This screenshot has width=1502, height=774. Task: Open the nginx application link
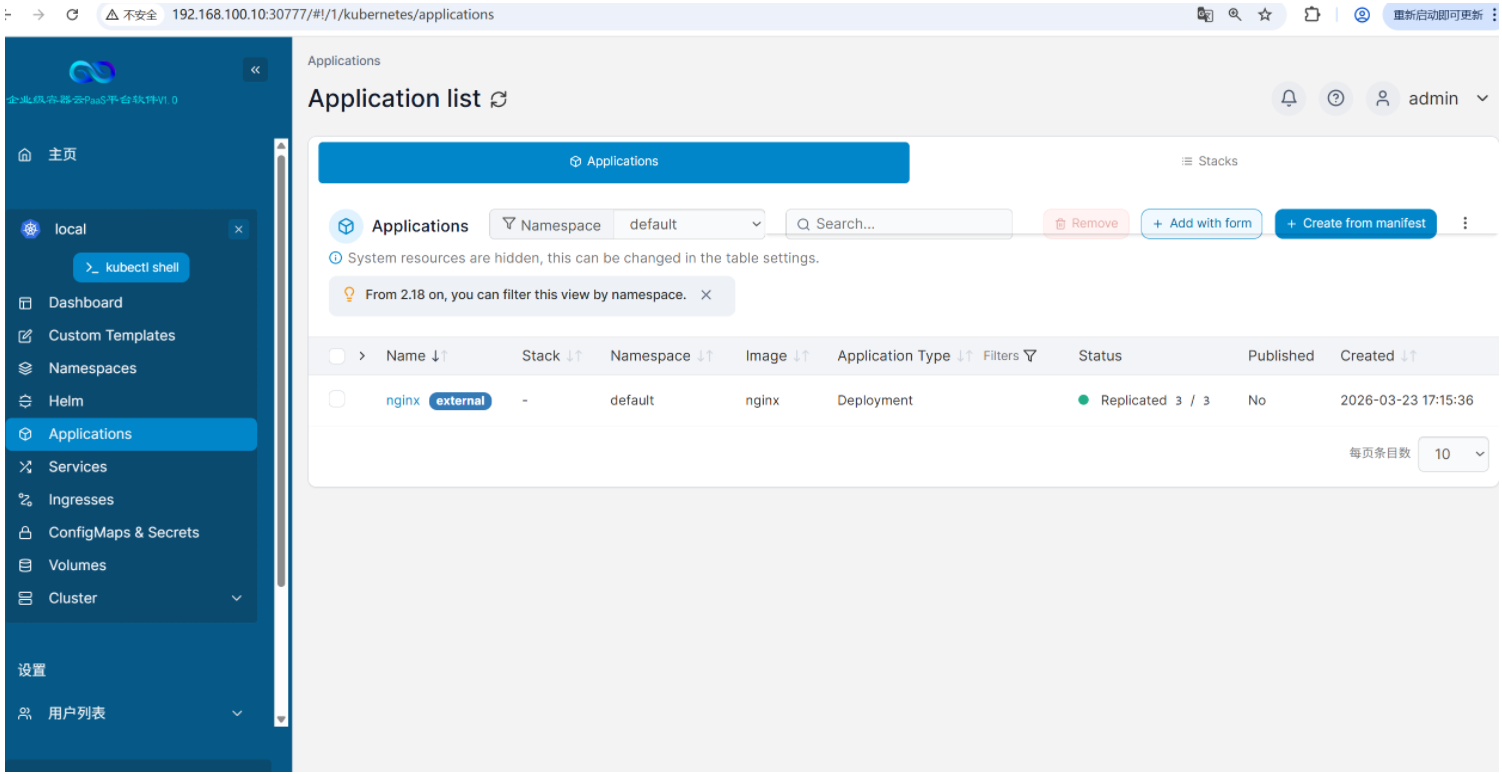(x=403, y=400)
